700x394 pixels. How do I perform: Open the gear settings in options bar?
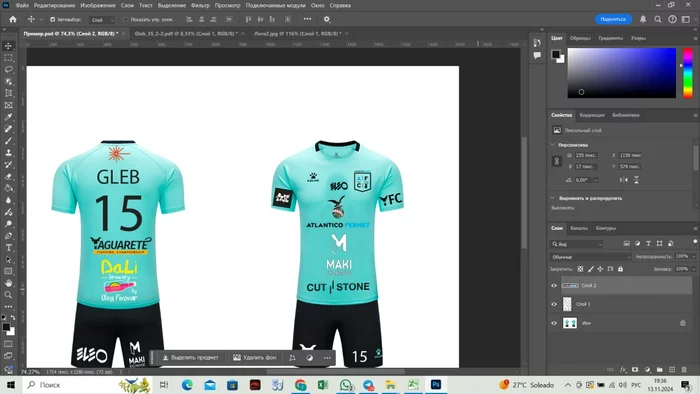(327, 19)
